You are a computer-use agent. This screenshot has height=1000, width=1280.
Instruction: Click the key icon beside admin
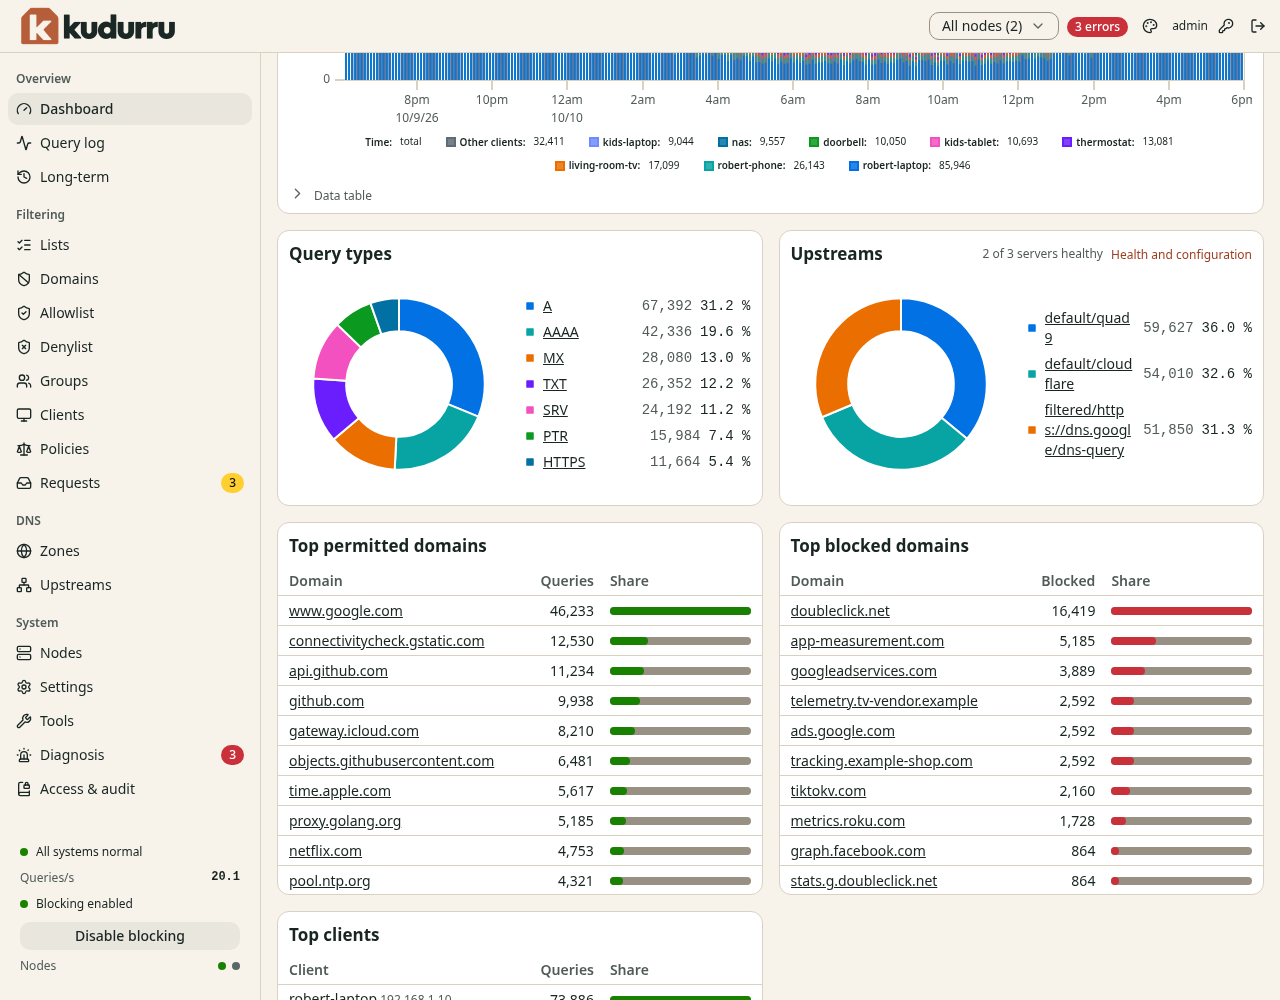pos(1226,26)
